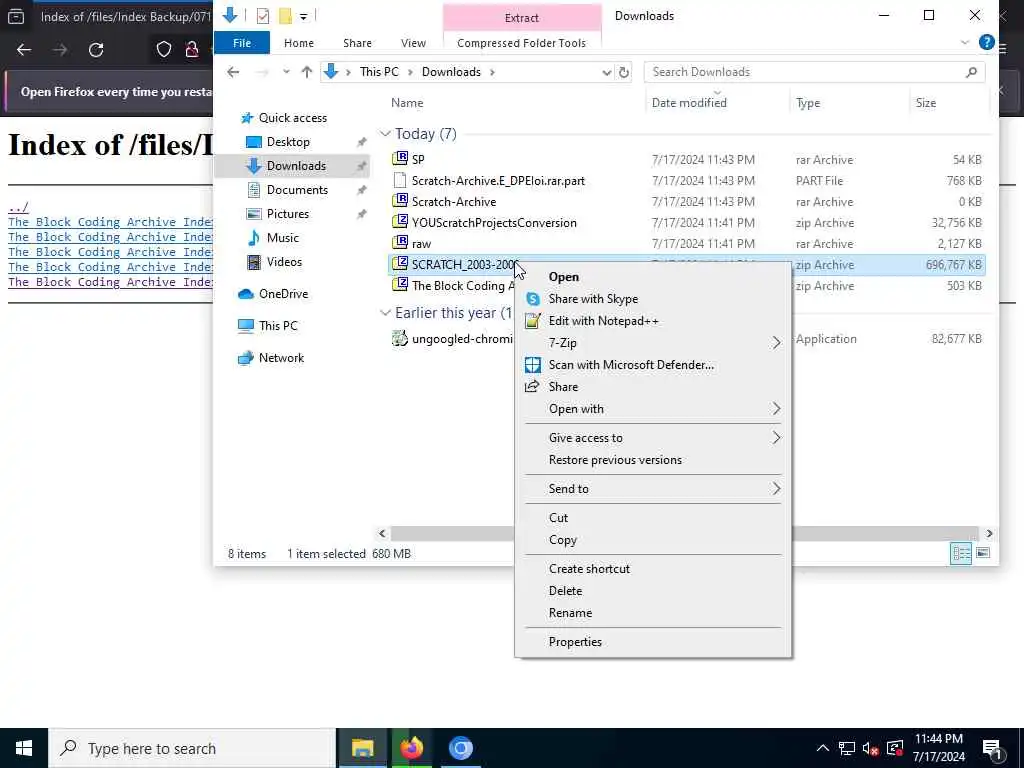Switch to large icons view in status bar
This screenshot has height=768, width=1024.
[983, 554]
